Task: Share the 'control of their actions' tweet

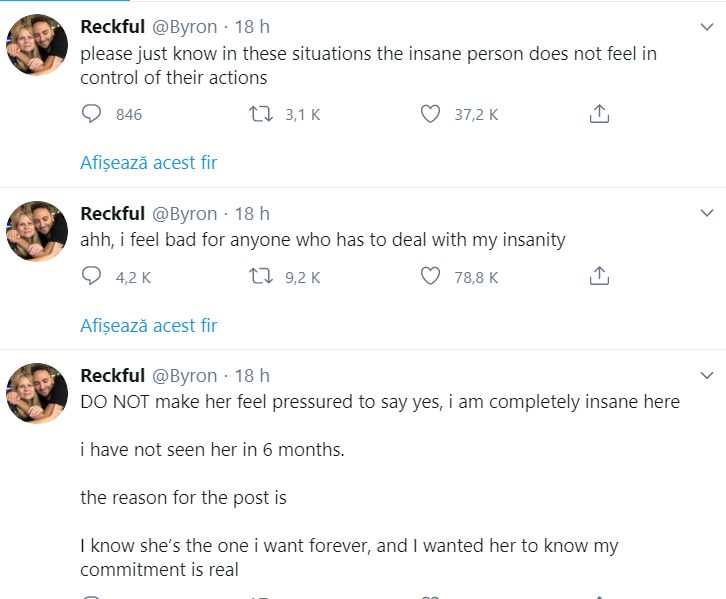Action: (x=599, y=114)
